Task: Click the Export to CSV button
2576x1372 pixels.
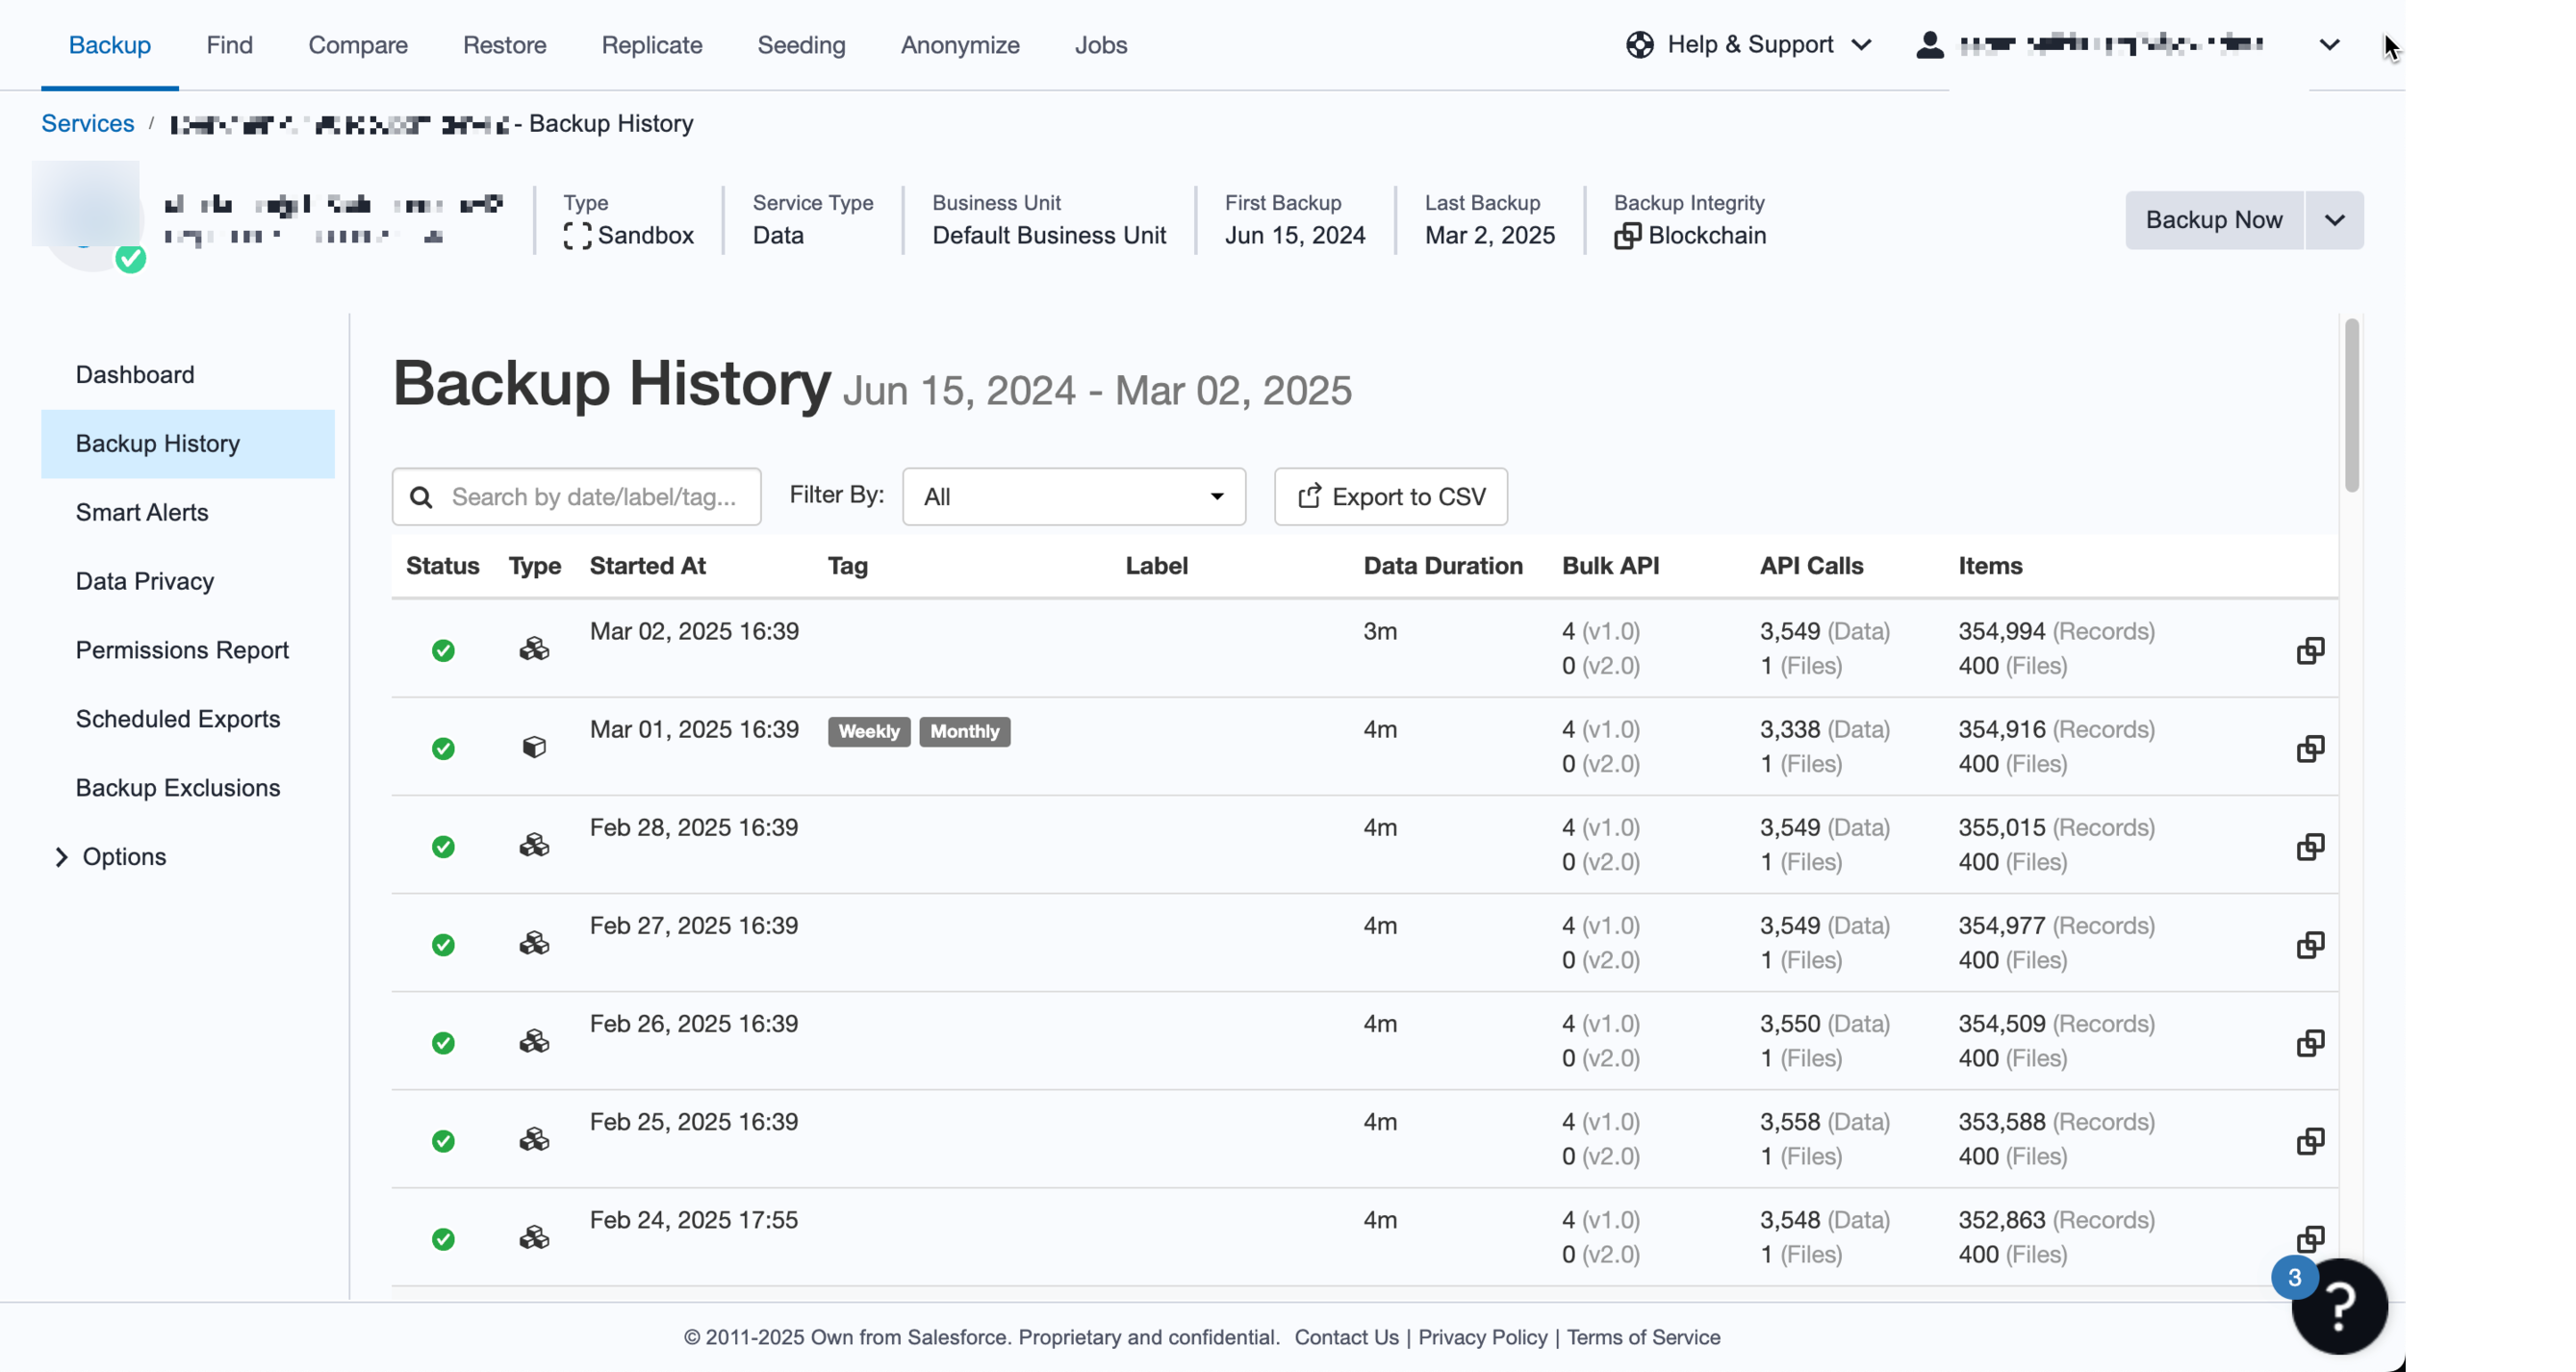Action: (1390, 496)
